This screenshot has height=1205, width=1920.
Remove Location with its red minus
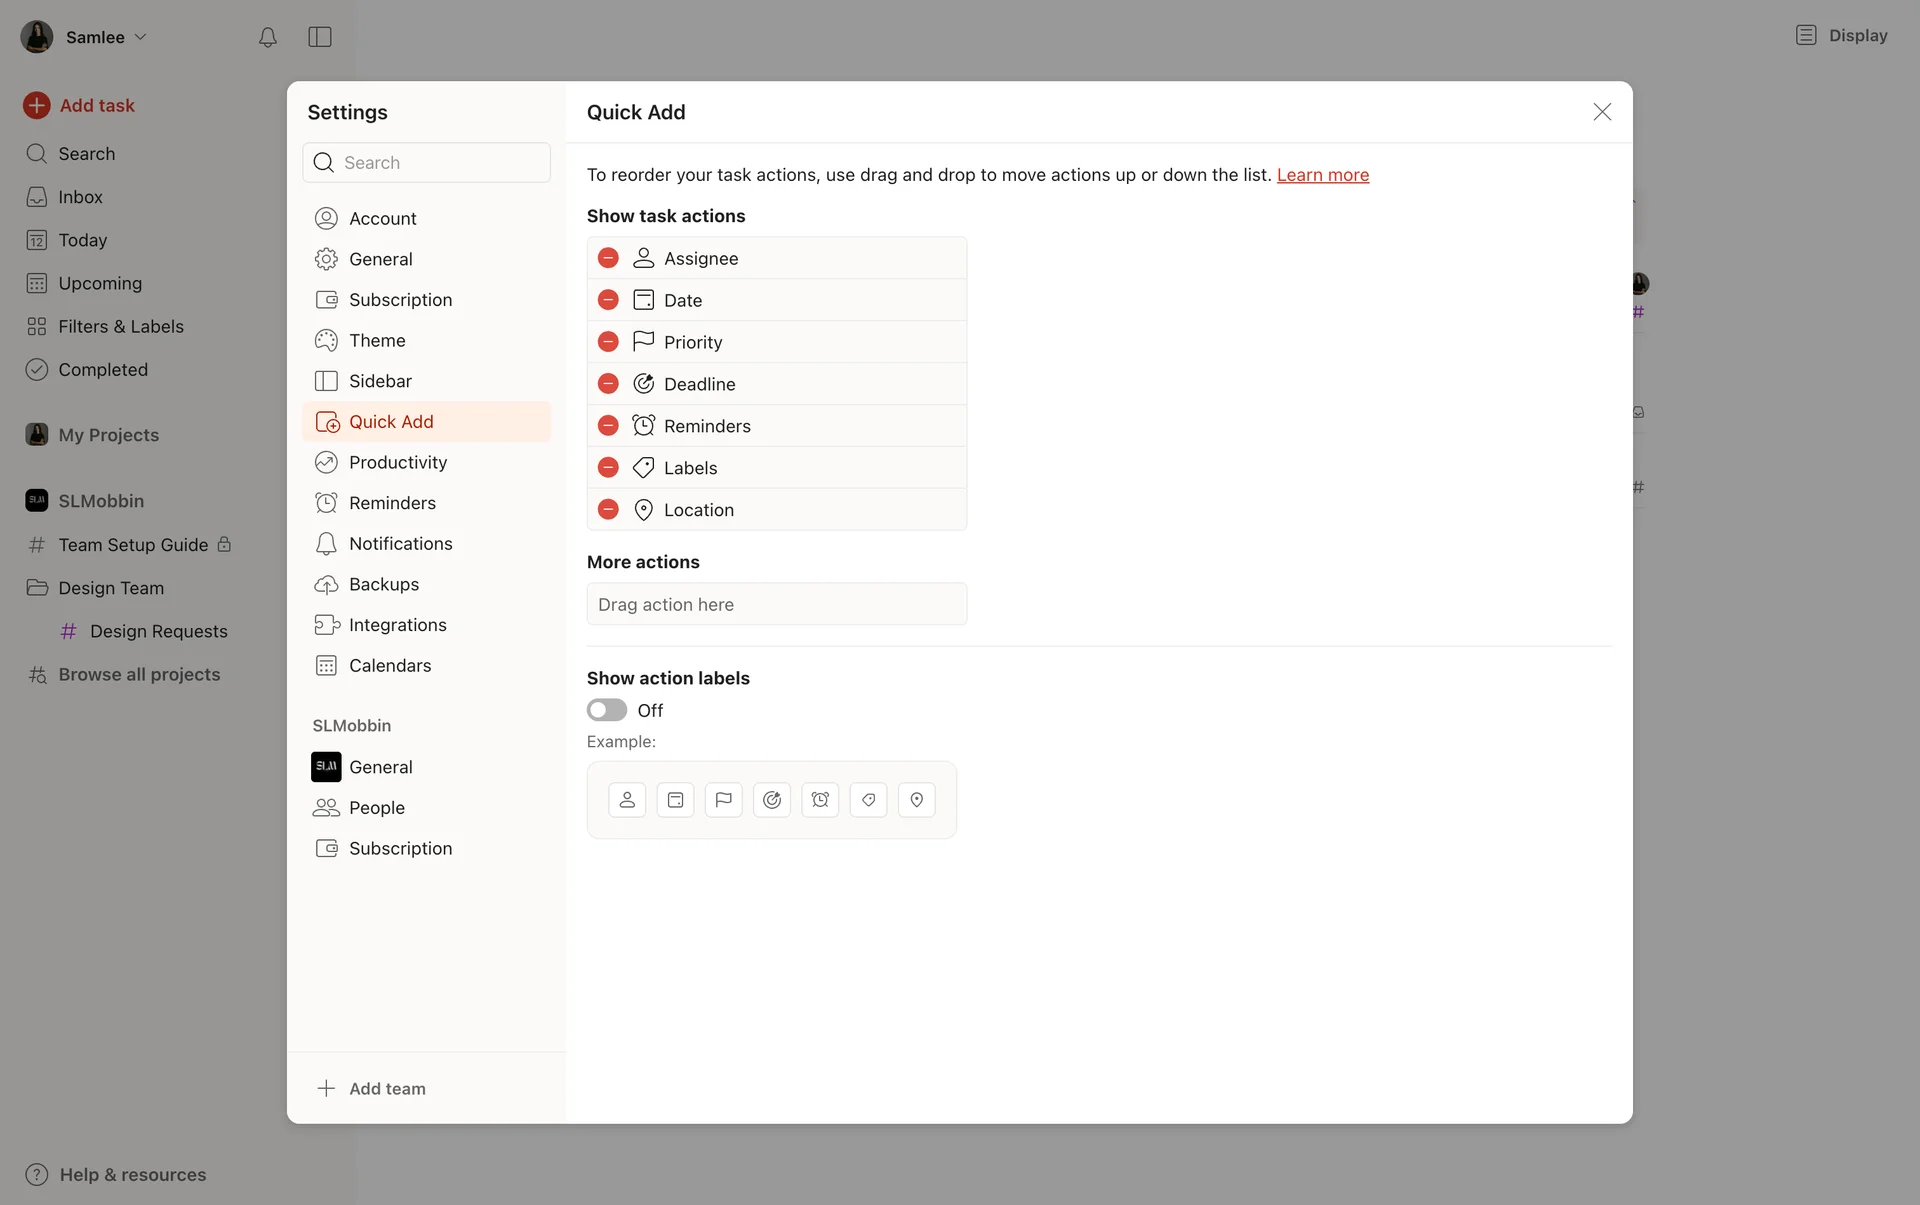point(608,510)
